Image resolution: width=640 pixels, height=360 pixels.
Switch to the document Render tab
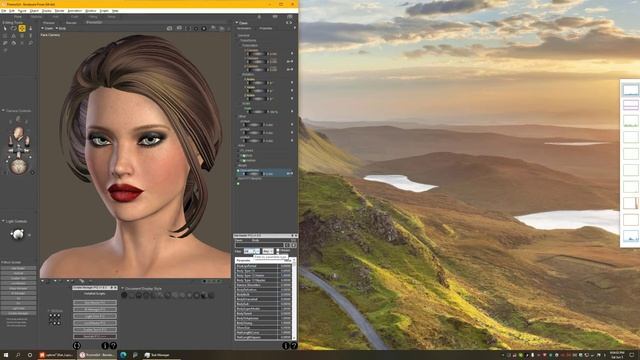(71, 22)
